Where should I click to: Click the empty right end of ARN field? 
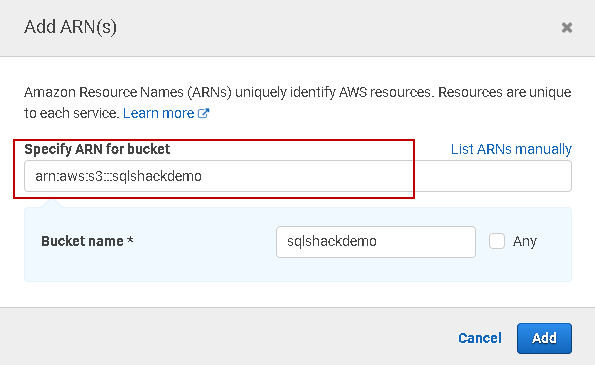pos(493,176)
